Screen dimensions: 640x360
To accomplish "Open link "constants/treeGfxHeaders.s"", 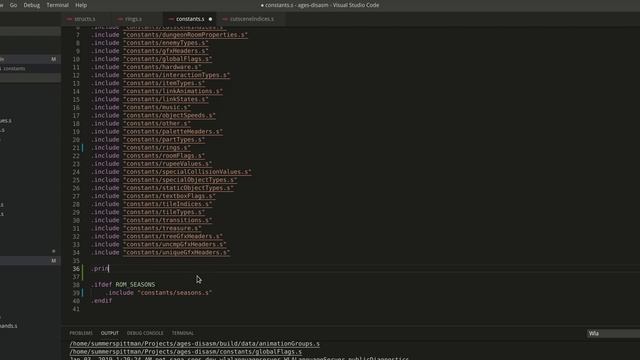I will point(173,236).
